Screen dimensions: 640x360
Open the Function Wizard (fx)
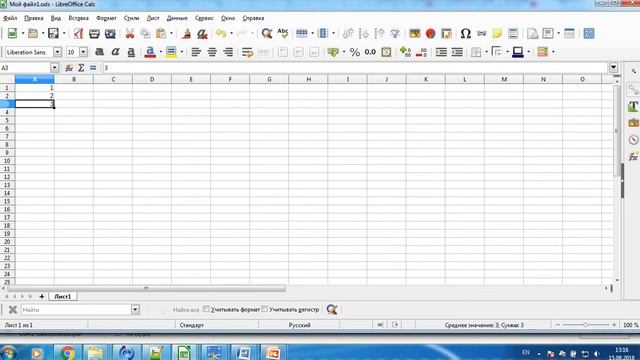[69, 68]
